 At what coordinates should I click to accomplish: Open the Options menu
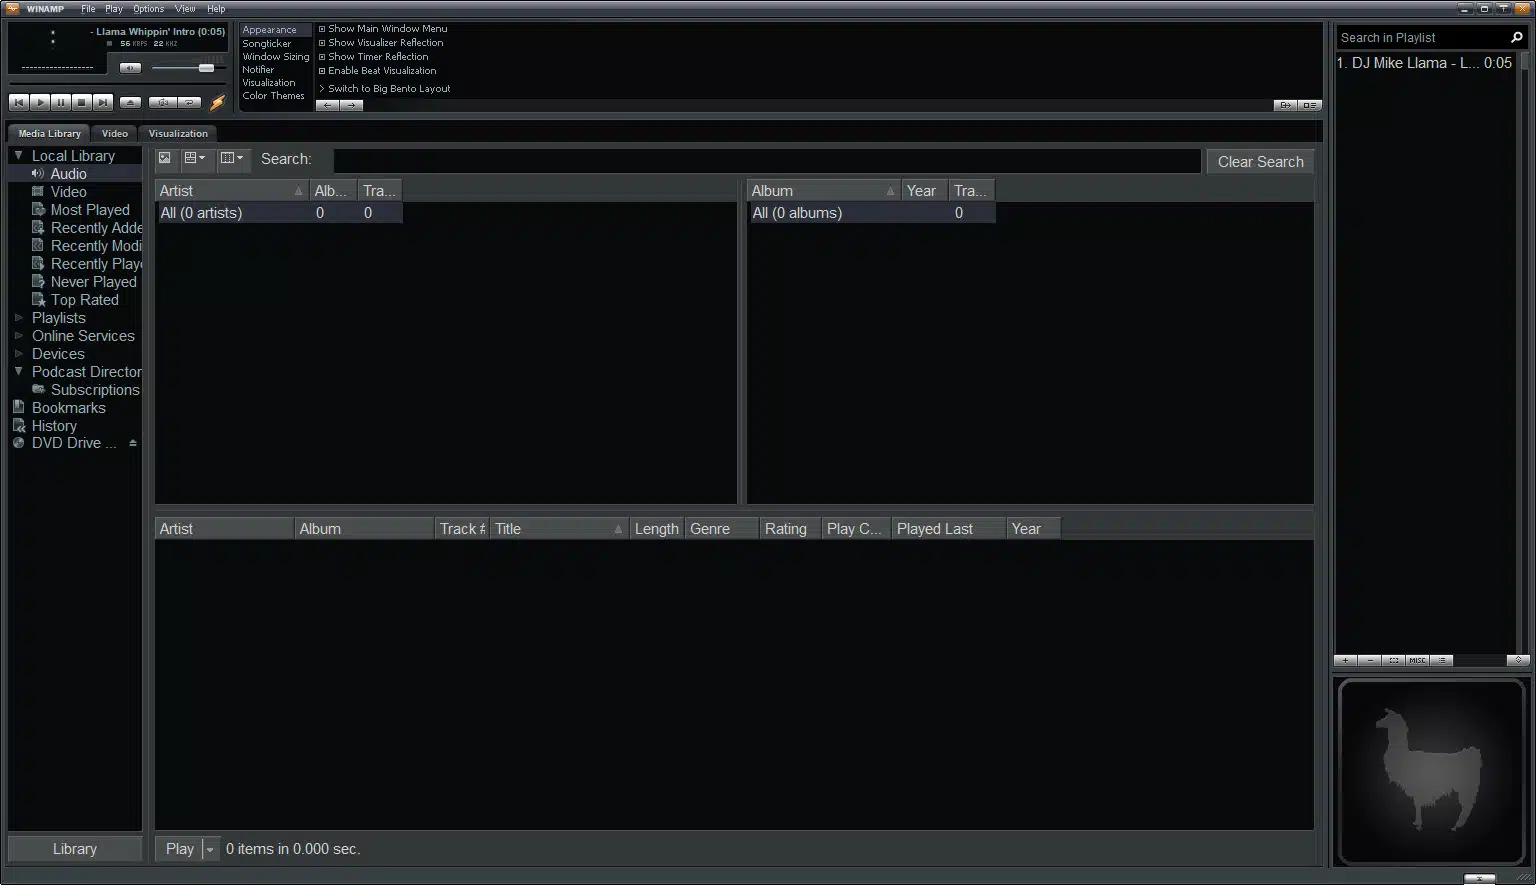click(148, 9)
